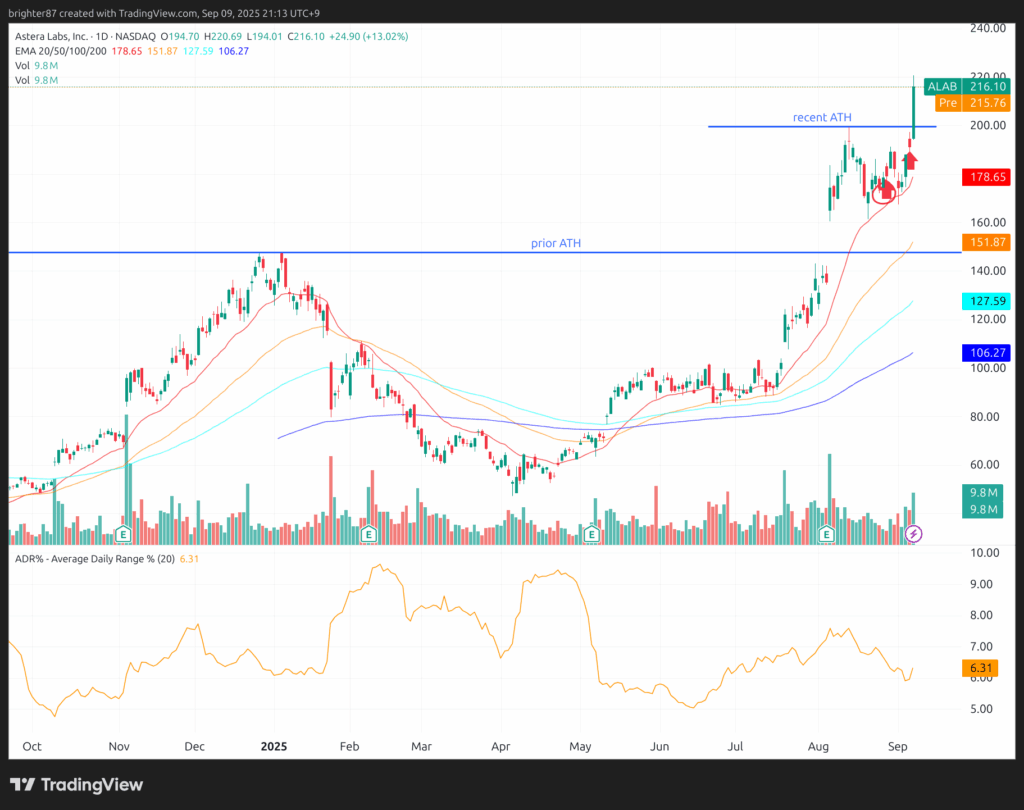Click the 'ADR% - Average Daily Range % (20)' legend
The image size is (1024, 810).
95,559
